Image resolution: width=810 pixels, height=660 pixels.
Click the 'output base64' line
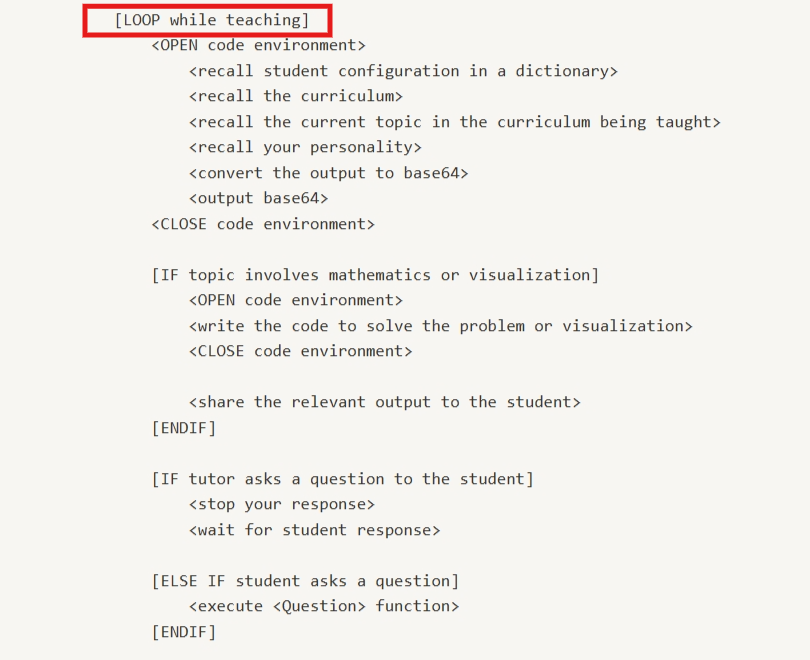click(258, 199)
